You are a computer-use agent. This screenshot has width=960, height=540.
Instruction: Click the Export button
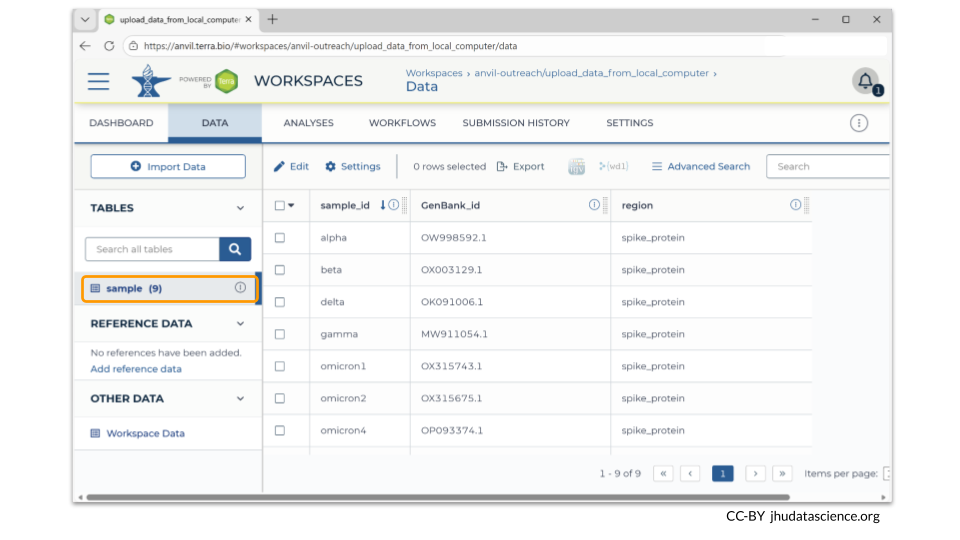520,167
